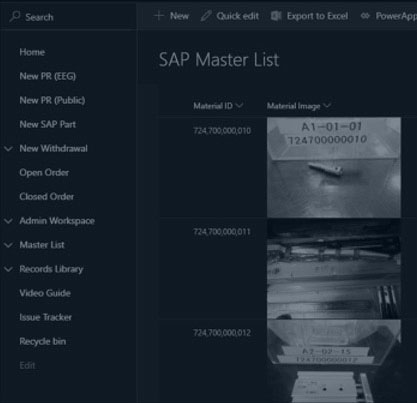Open New SAP Part page

[x=48, y=124]
